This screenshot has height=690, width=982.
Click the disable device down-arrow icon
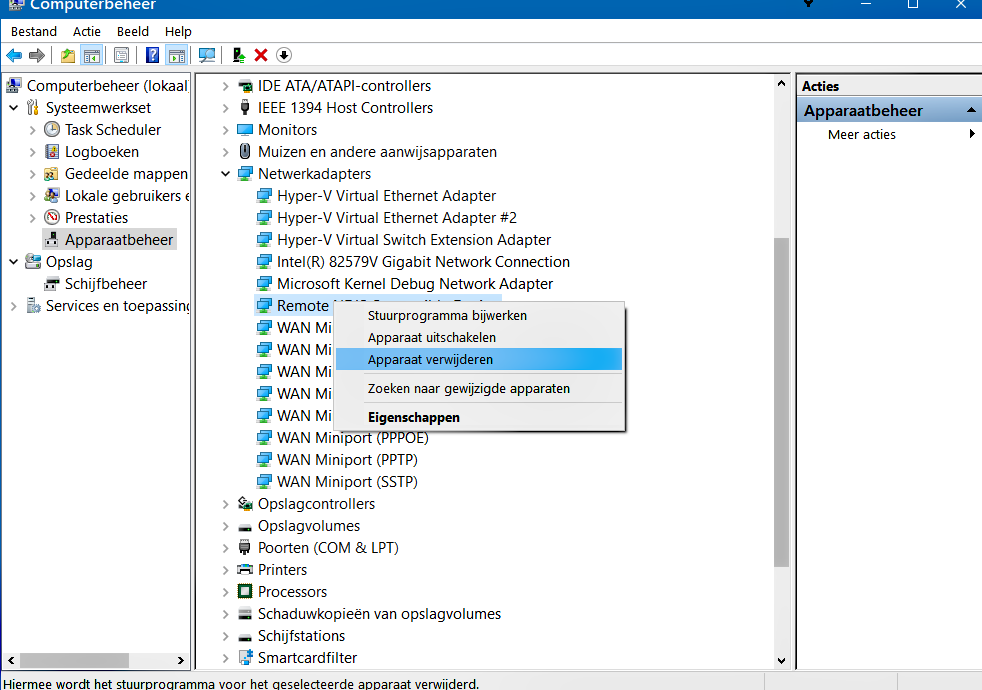point(284,56)
